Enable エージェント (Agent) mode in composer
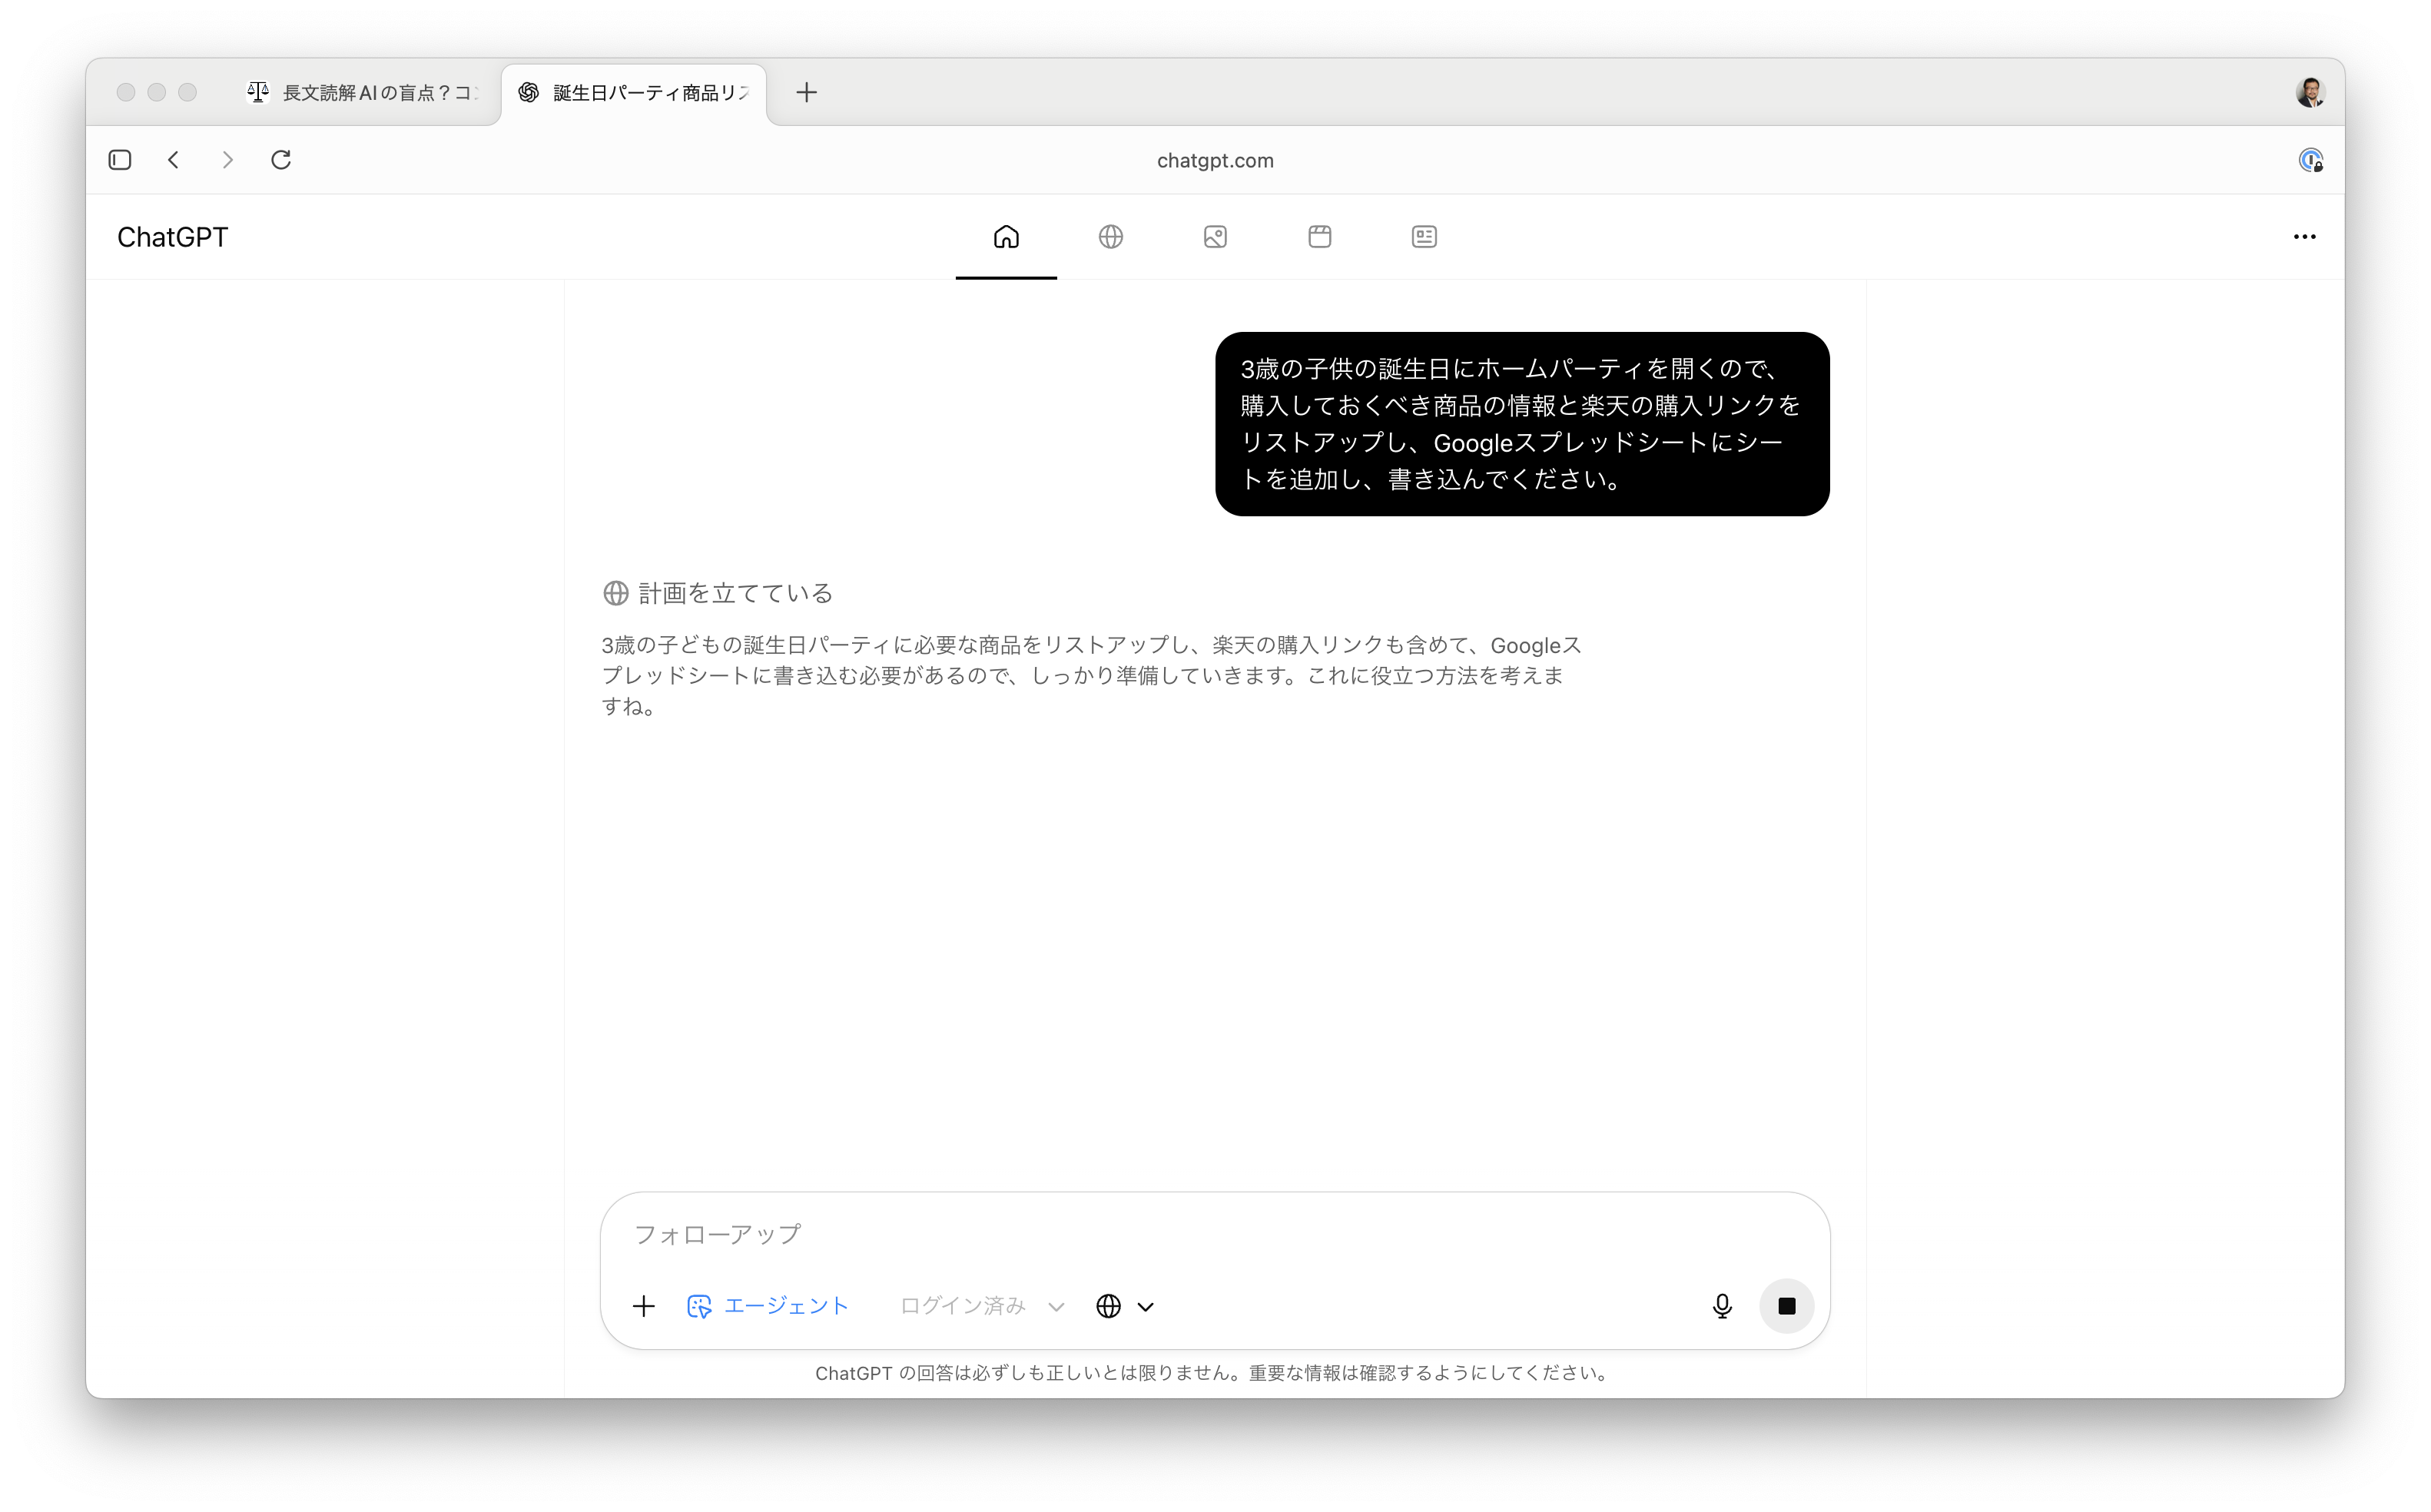This screenshot has width=2431, height=1512. [768, 1306]
